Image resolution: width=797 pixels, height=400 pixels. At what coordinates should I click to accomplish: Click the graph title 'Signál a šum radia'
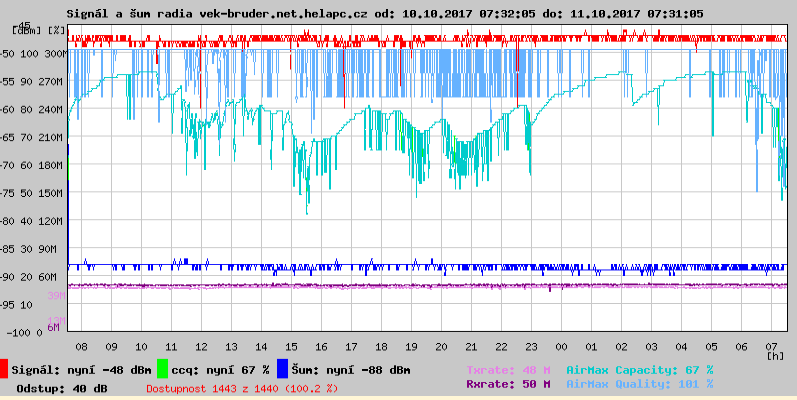130,14
